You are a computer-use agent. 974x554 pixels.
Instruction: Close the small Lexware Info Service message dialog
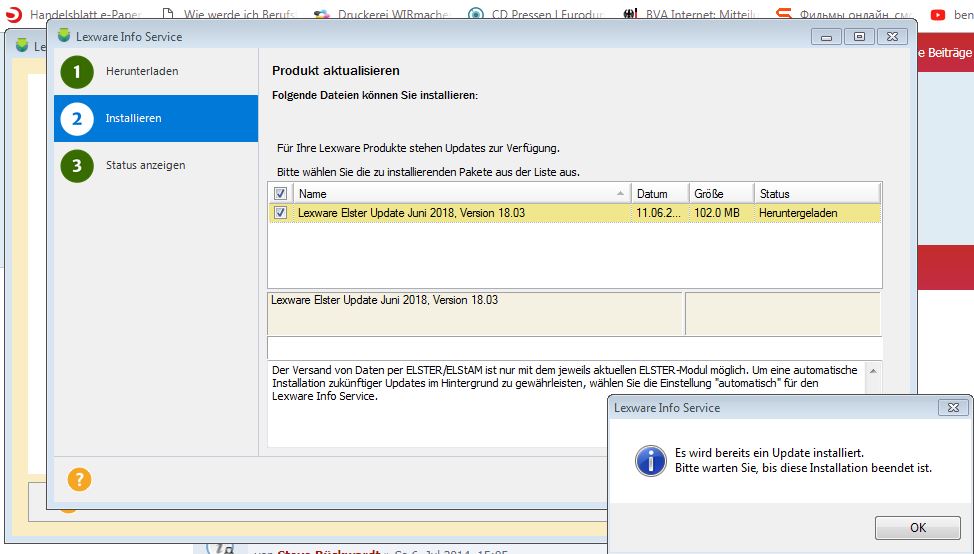(953, 407)
